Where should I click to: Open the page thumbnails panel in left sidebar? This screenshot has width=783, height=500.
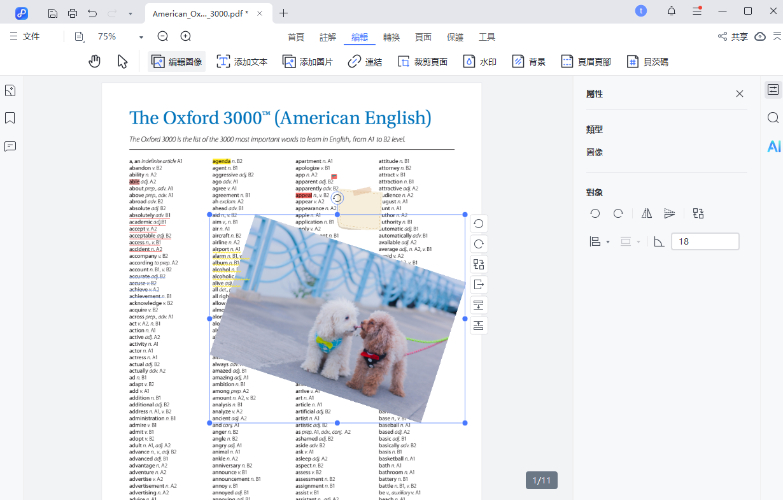(x=10, y=90)
